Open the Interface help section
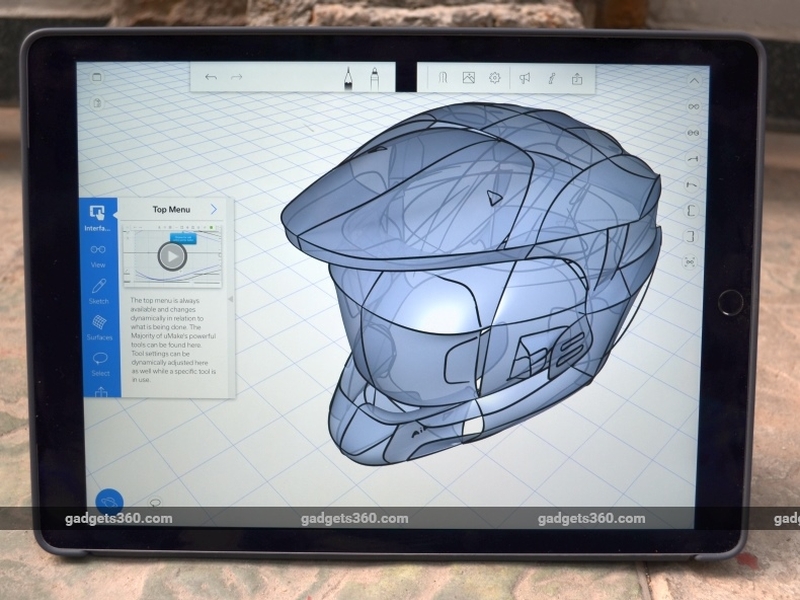 [x=98, y=217]
